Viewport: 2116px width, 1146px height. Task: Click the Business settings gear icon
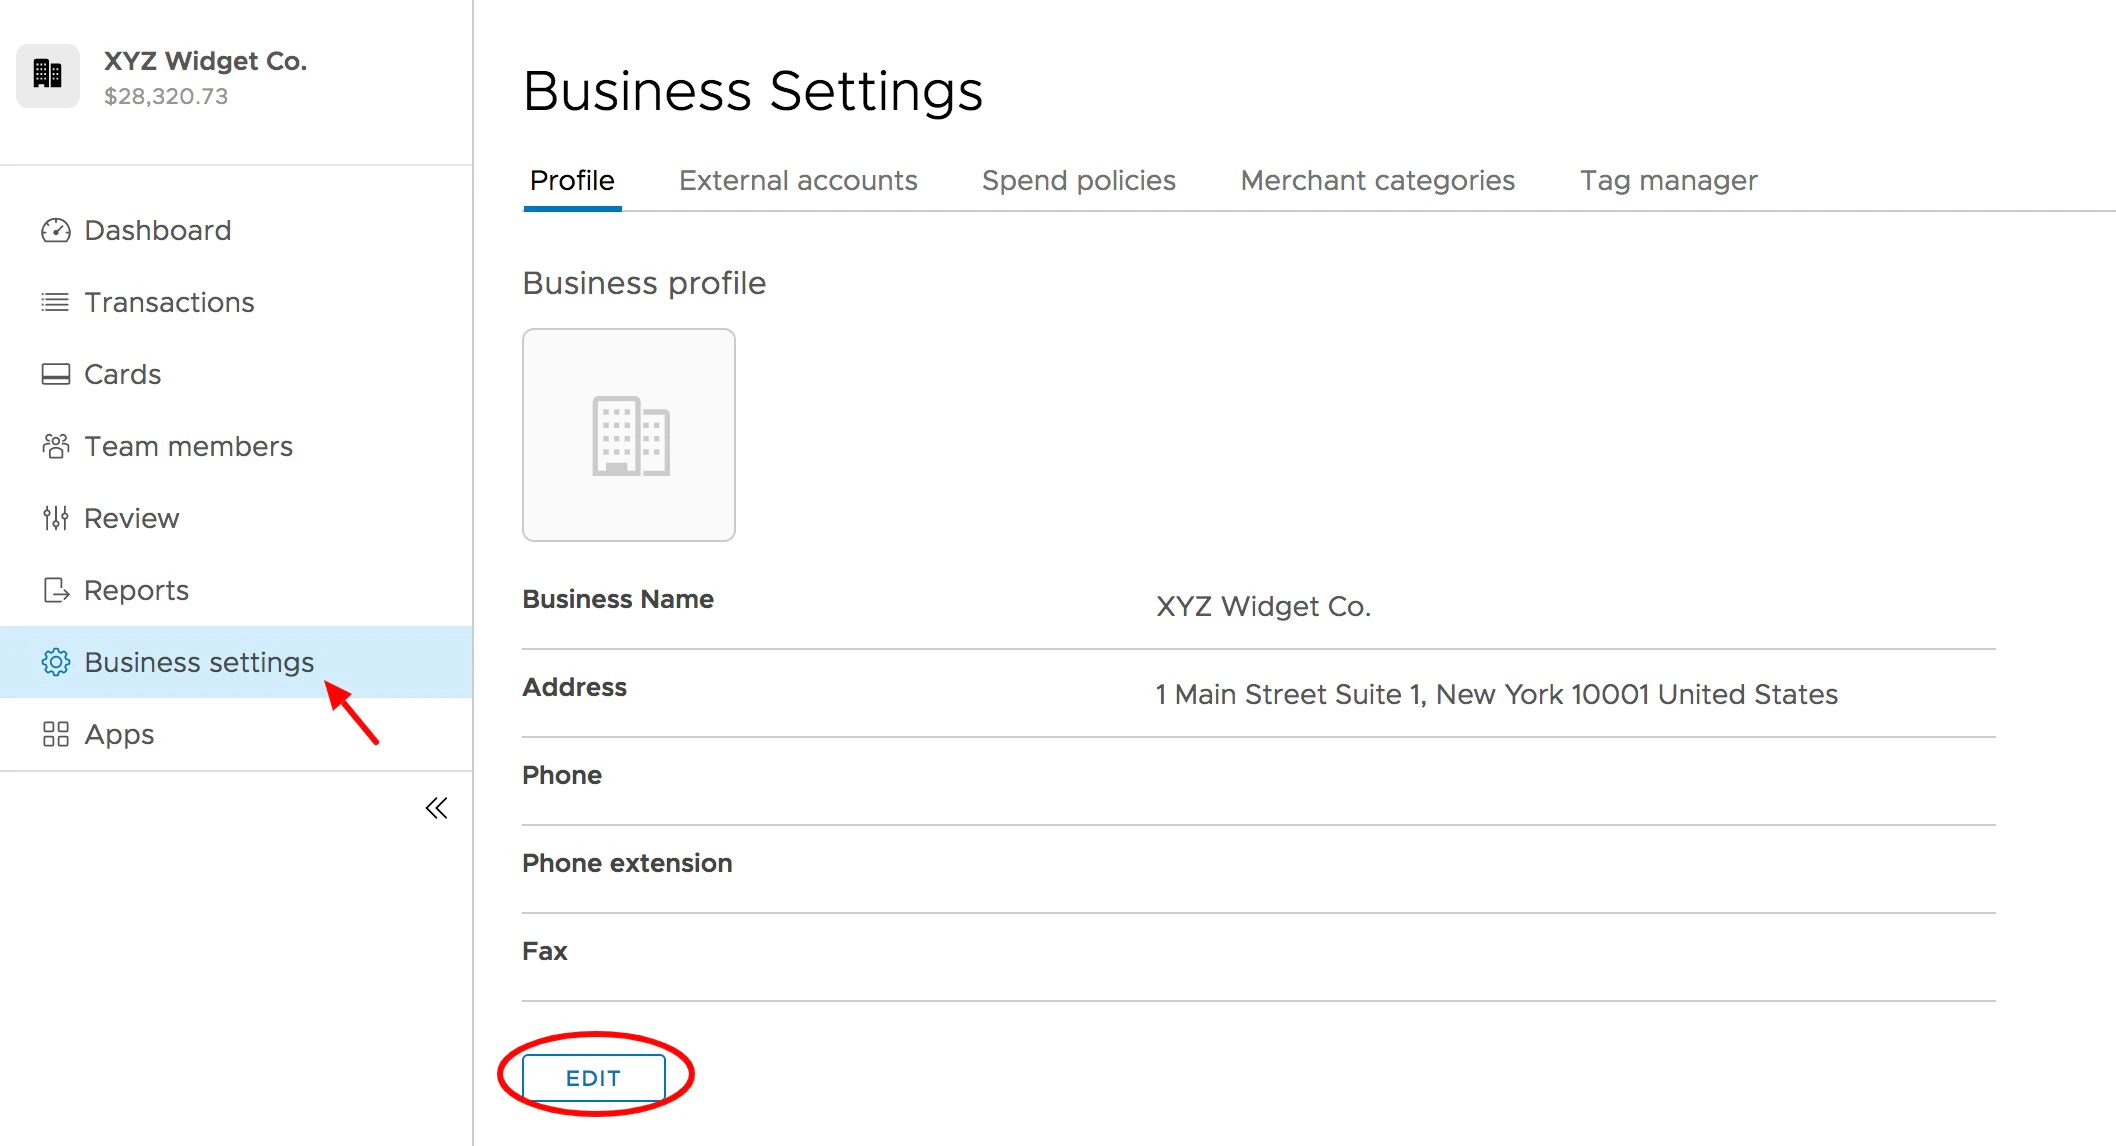point(55,662)
